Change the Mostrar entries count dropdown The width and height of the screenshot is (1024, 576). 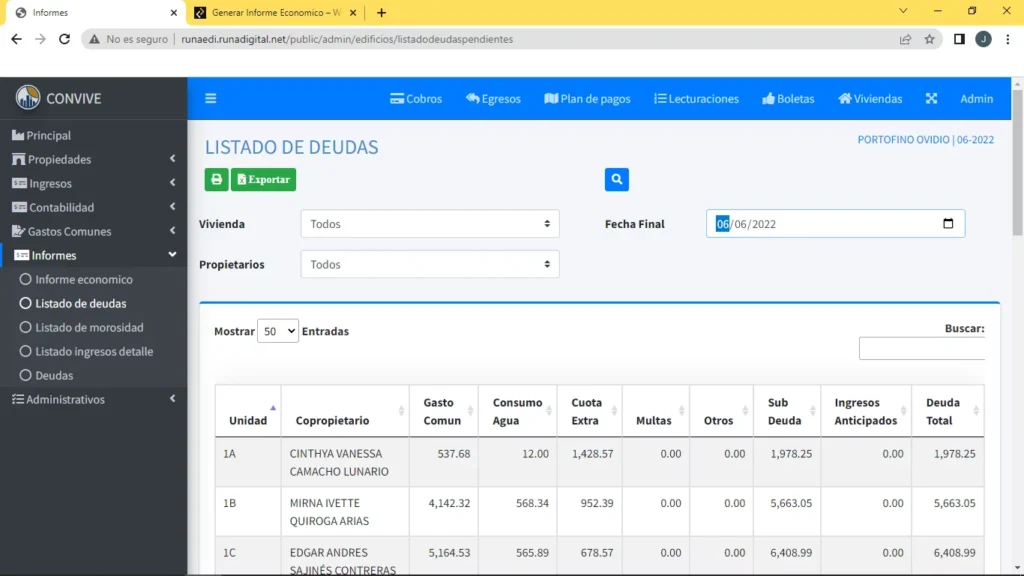pos(278,331)
